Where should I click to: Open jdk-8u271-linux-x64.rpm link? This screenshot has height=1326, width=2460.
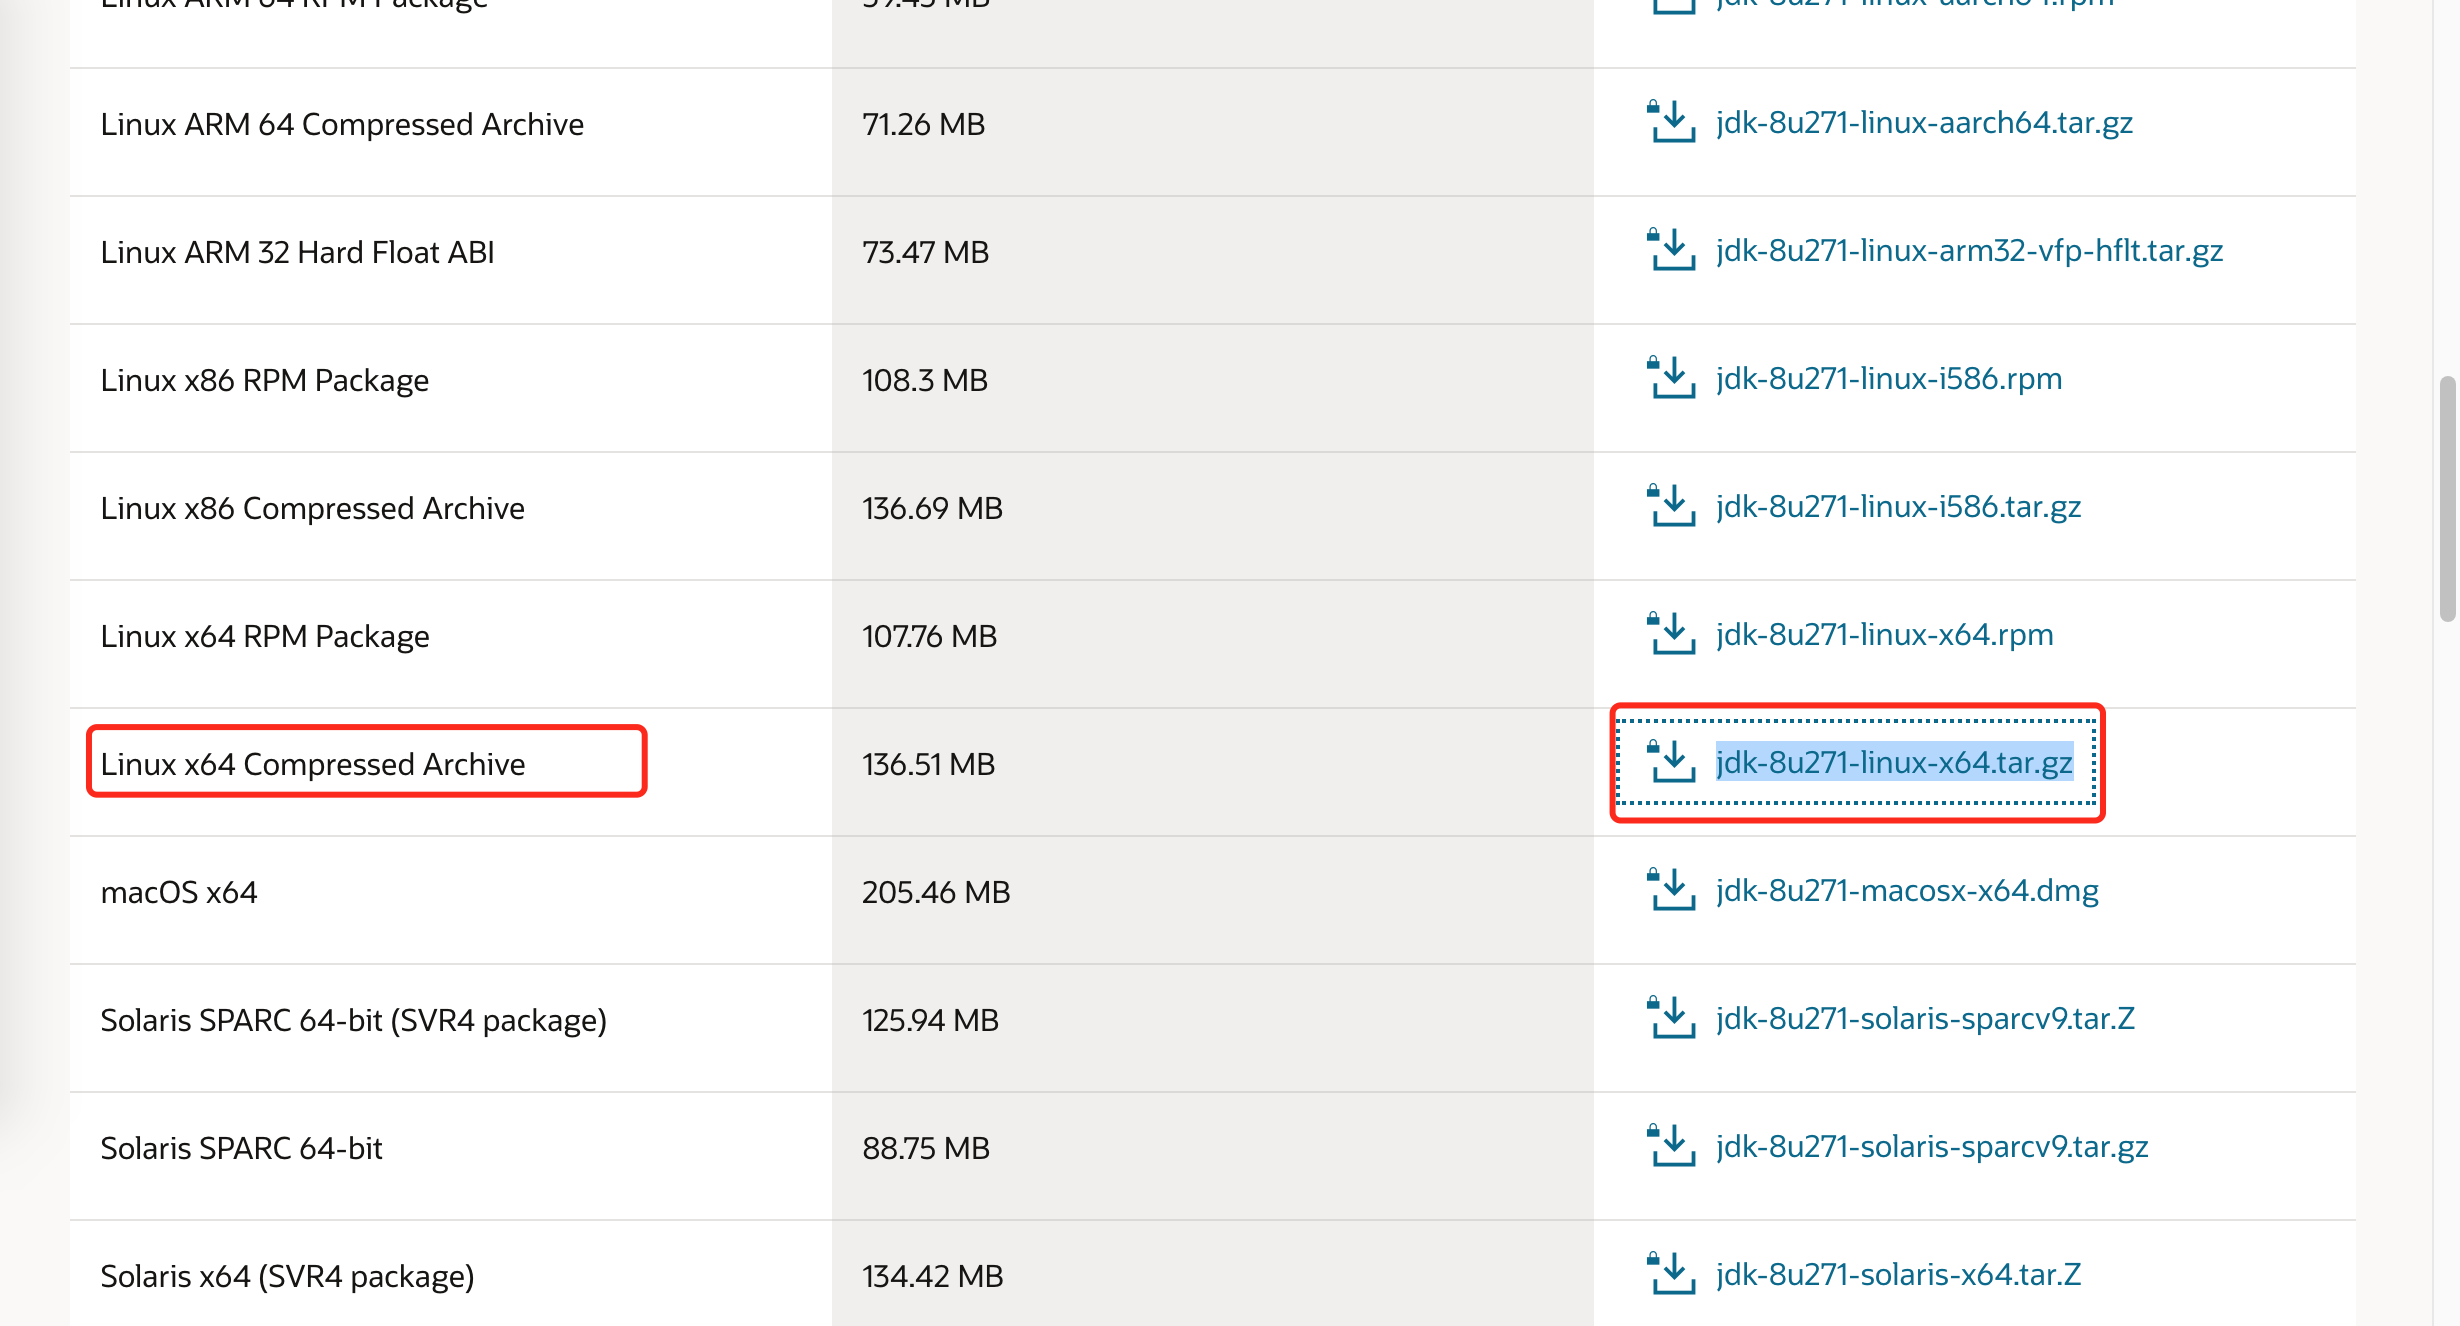(x=1884, y=635)
